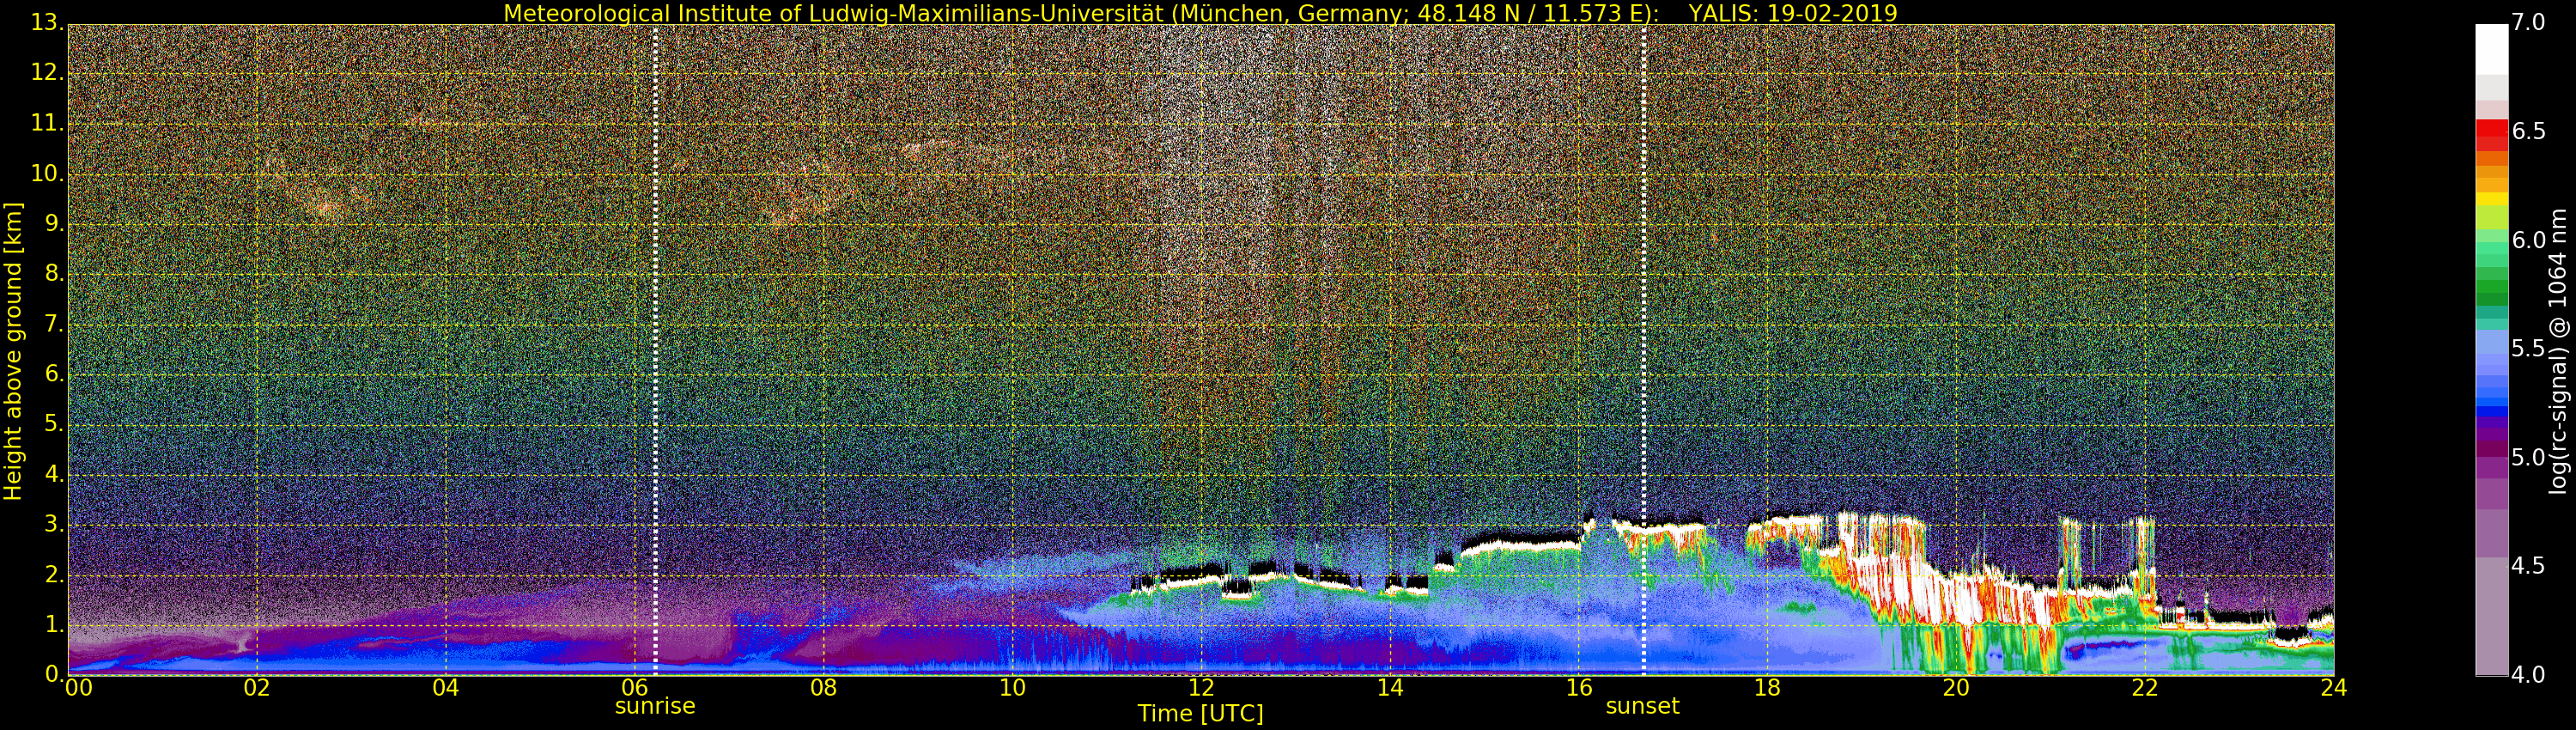
Task: Click the white dotted sunrise marker line
Action: 655,350
